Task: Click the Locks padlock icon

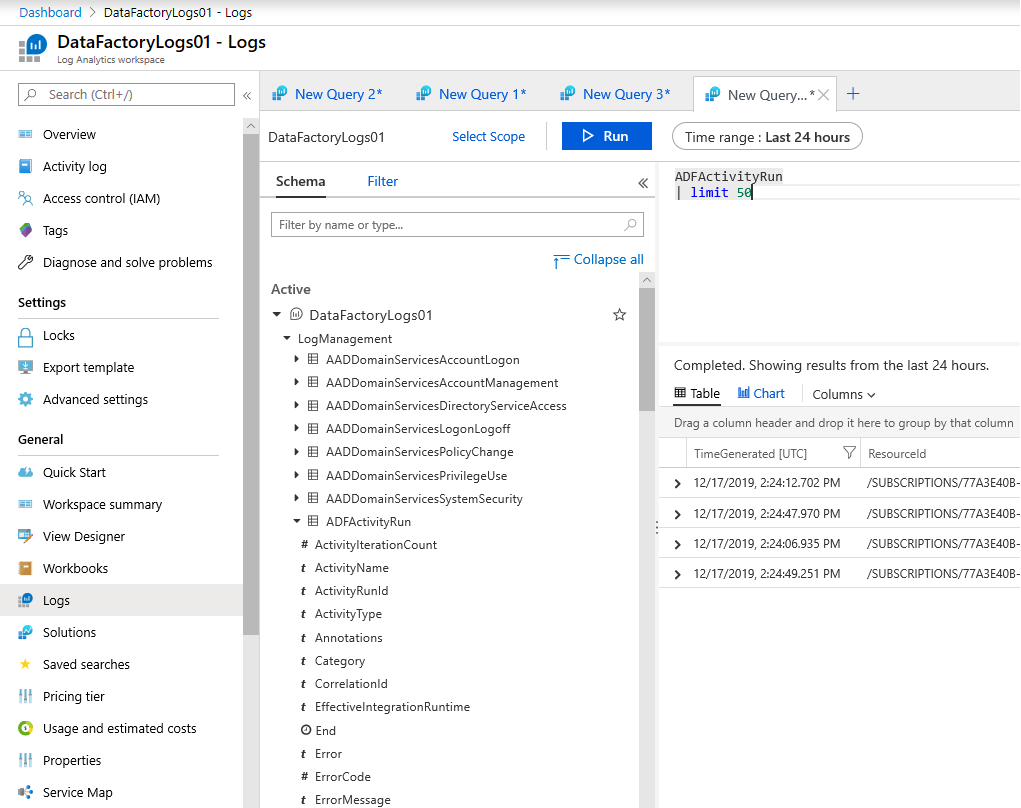Action: point(26,336)
